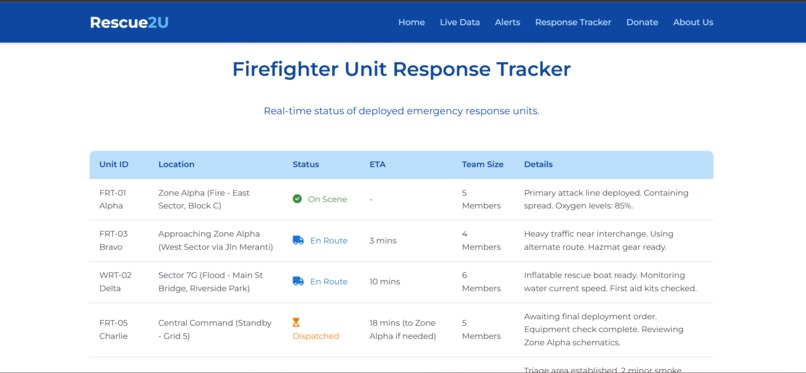The image size is (806, 373).
Task: Click 'Approaching Zone Alpha' location cell
Action: pyautogui.click(x=216, y=240)
